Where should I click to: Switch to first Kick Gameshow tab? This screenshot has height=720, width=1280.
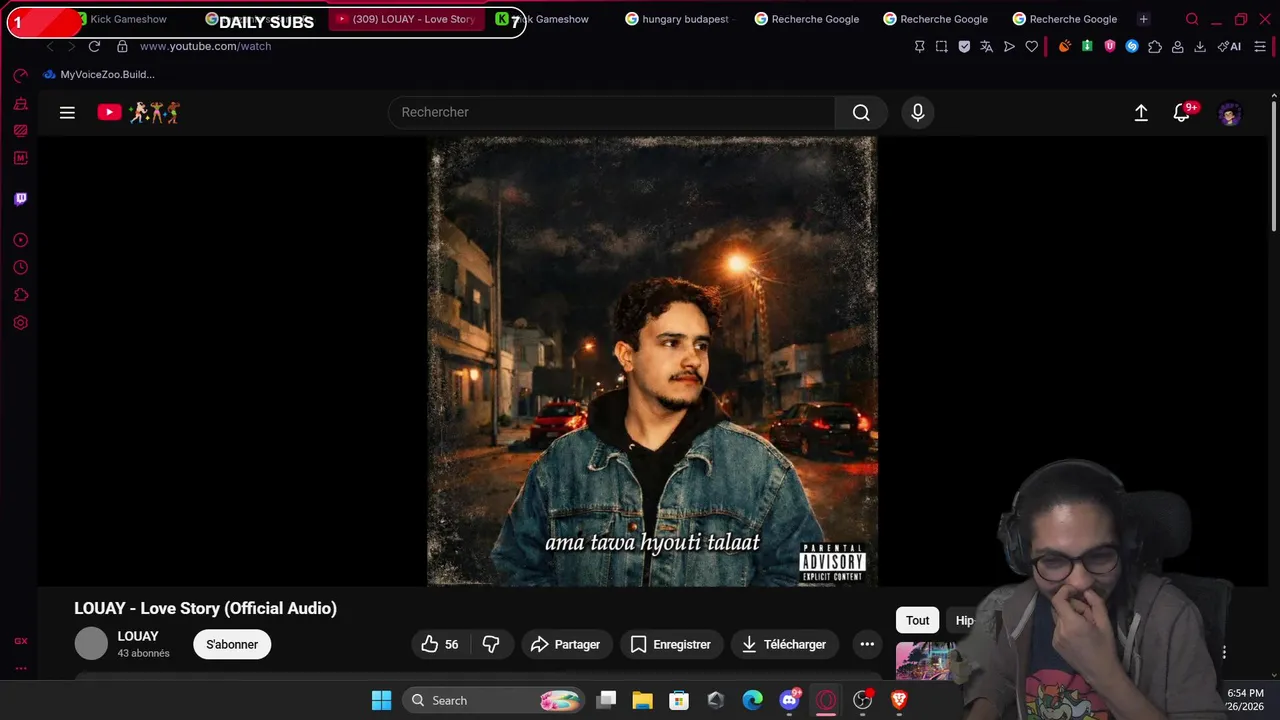(x=128, y=19)
